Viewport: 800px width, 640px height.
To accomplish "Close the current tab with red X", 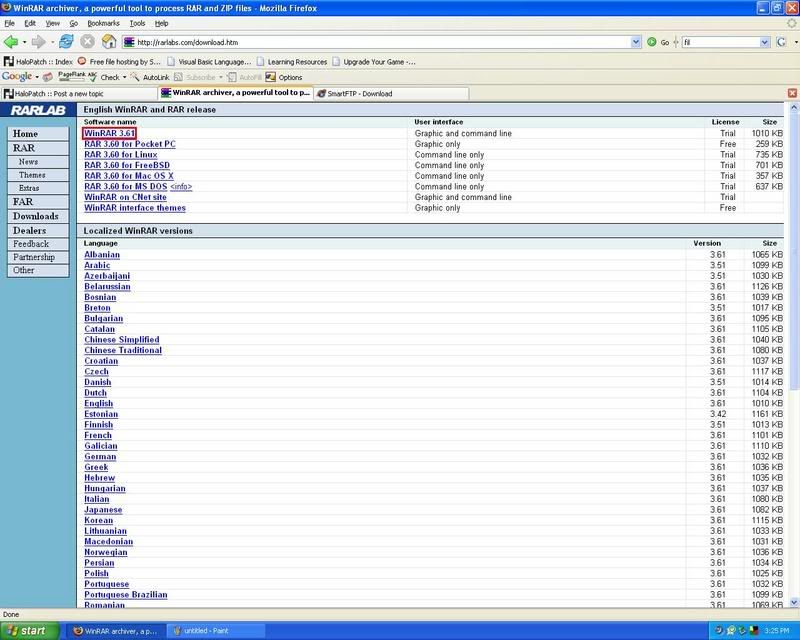I will coord(792,93).
